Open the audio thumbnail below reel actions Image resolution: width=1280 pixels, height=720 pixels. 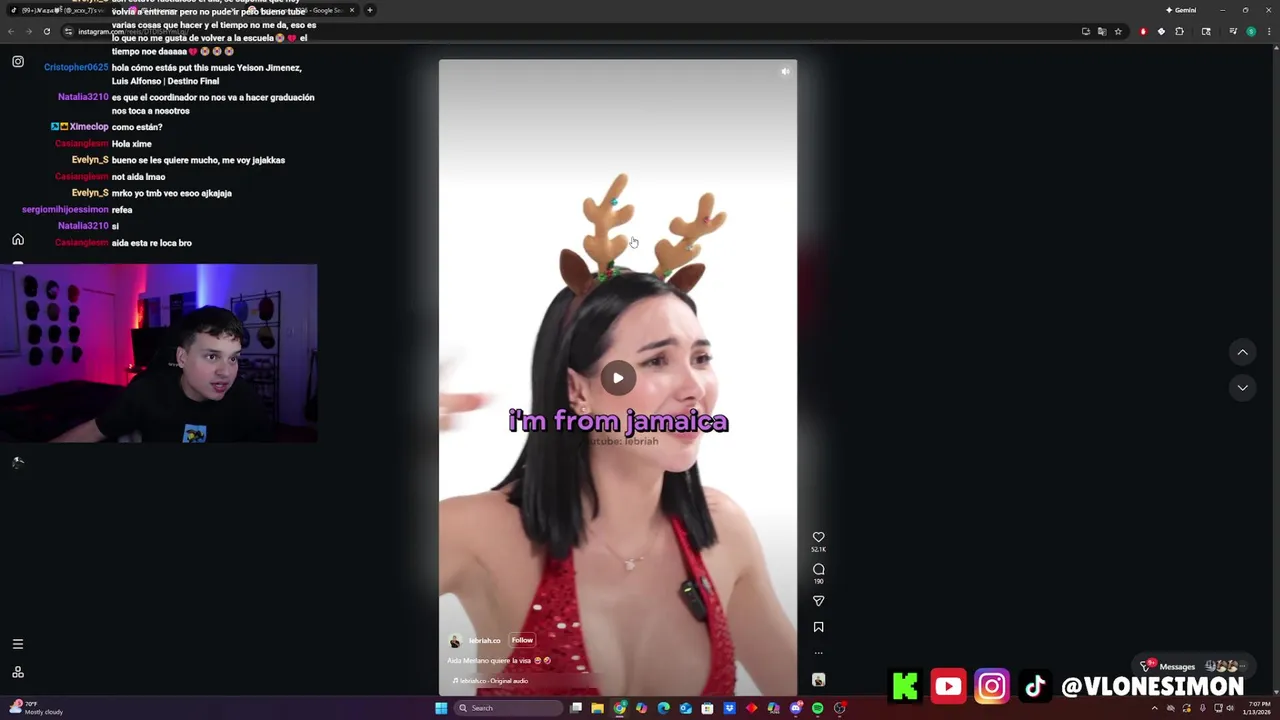[x=818, y=680]
